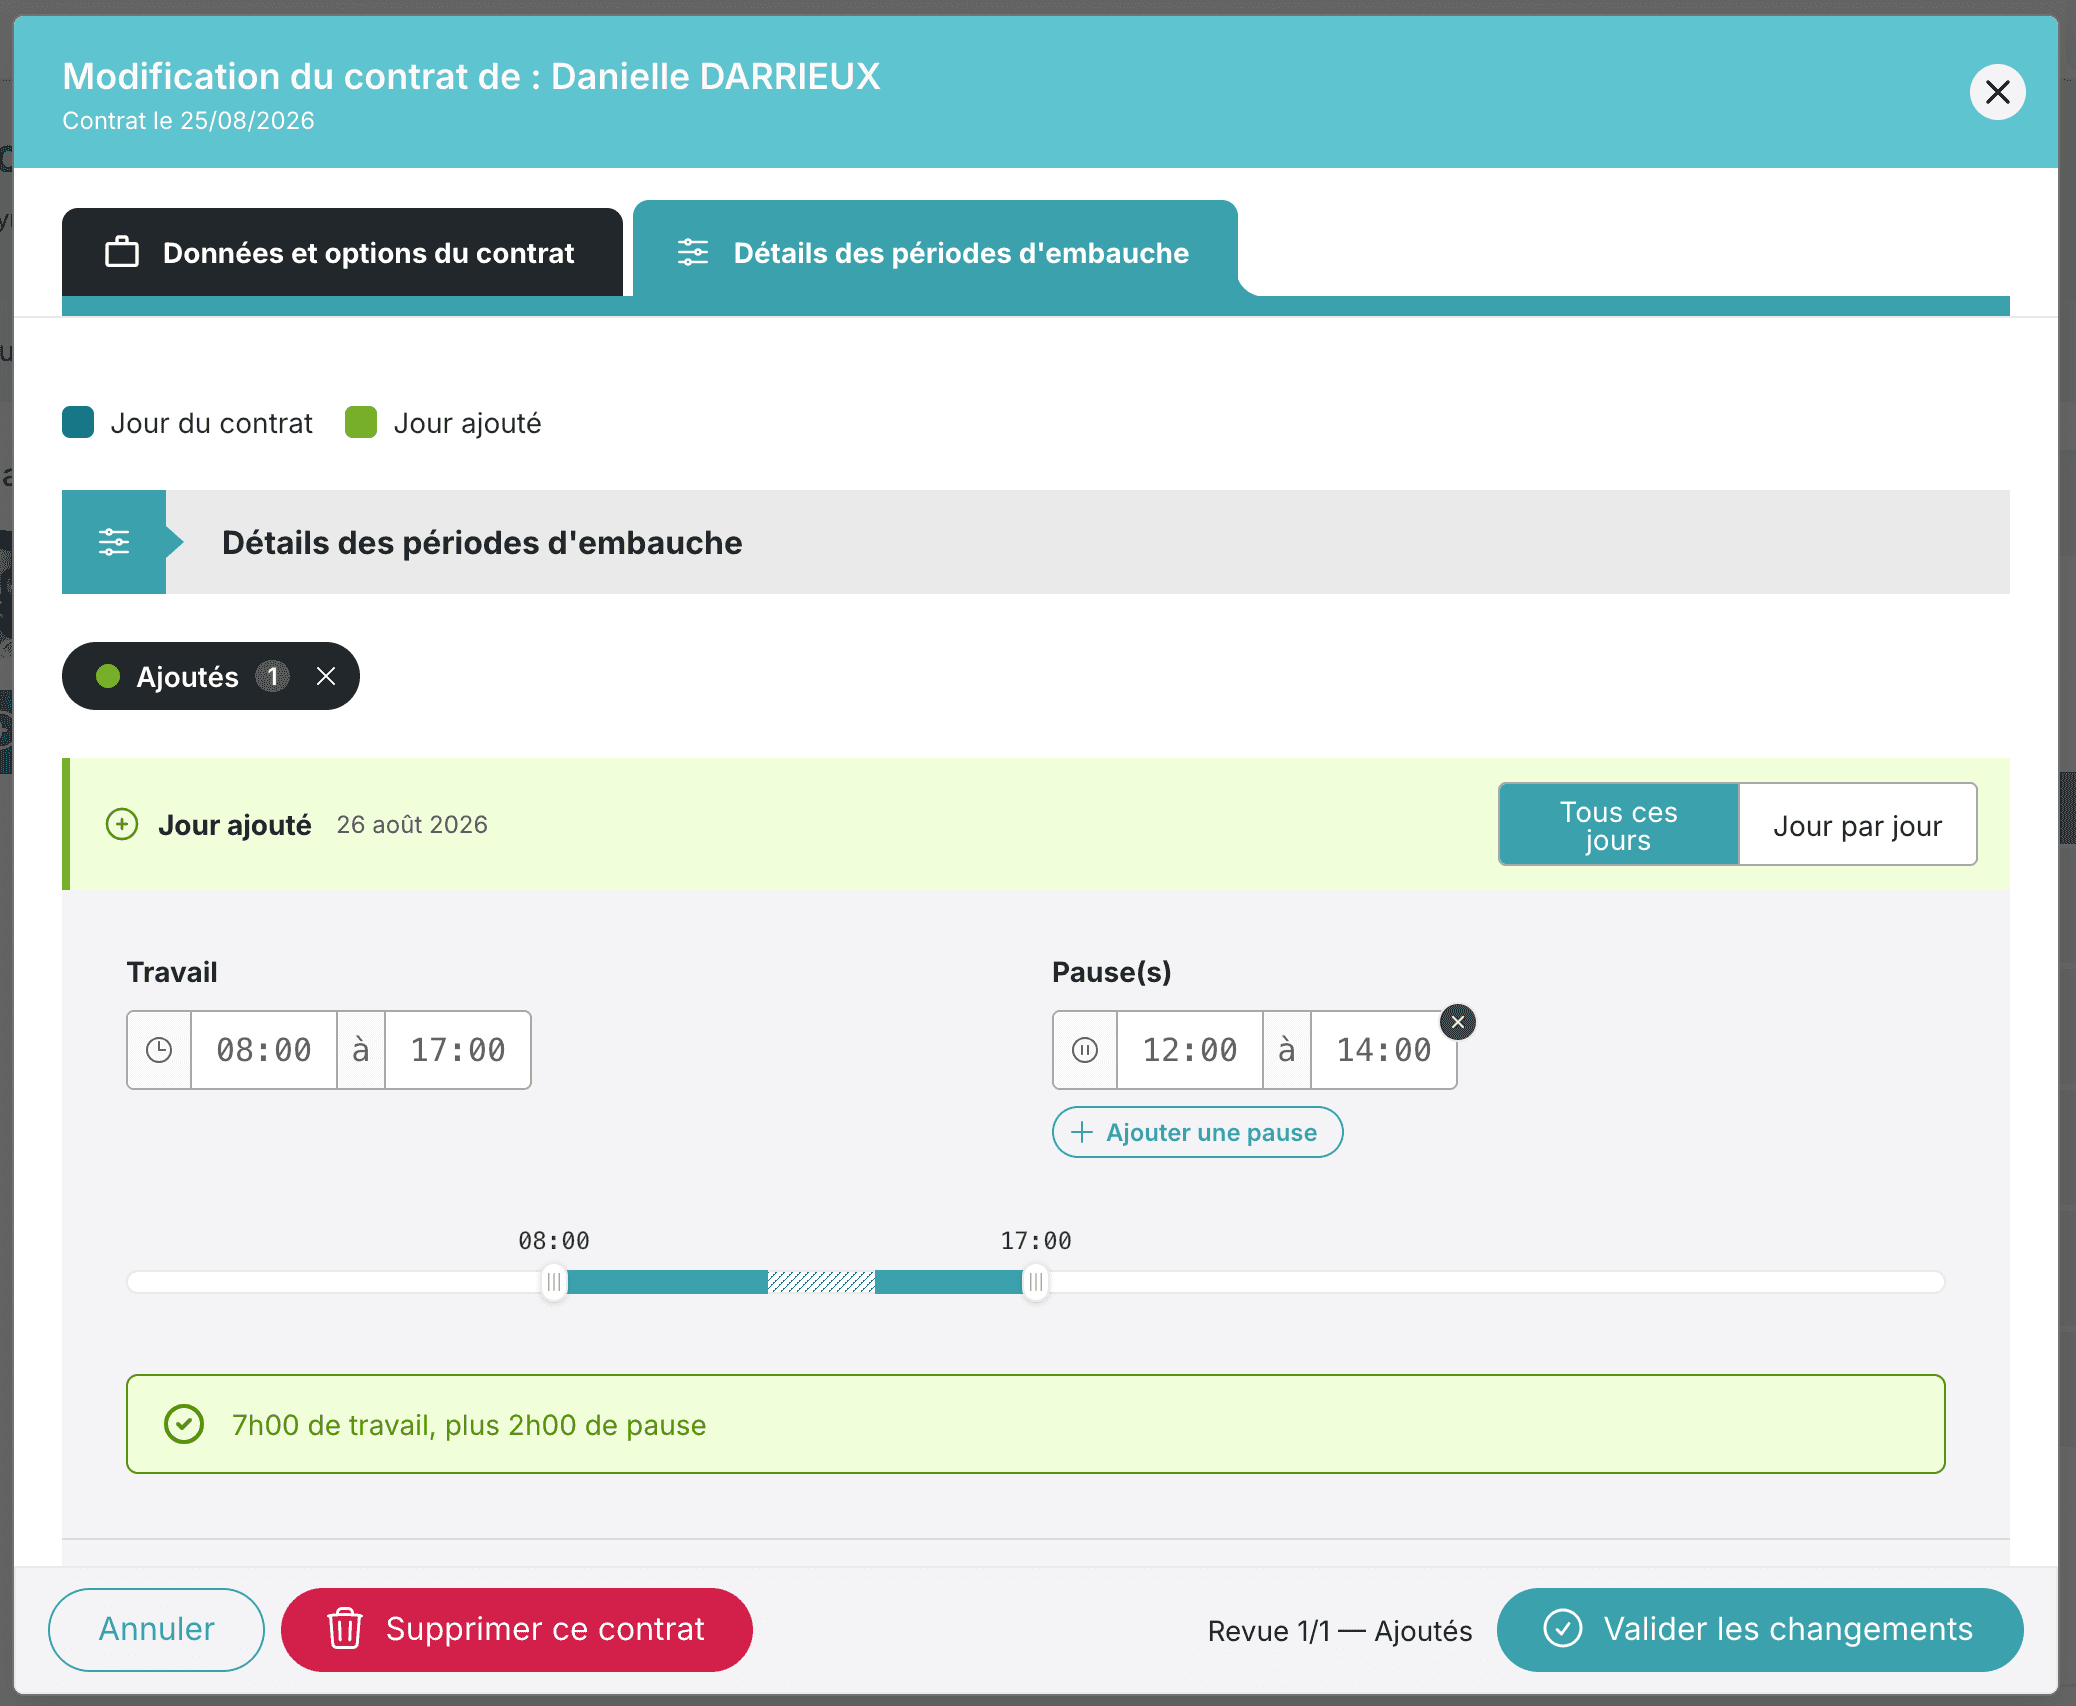Click the plus circle icon beside Jour ajouté

click(x=122, y=824)
